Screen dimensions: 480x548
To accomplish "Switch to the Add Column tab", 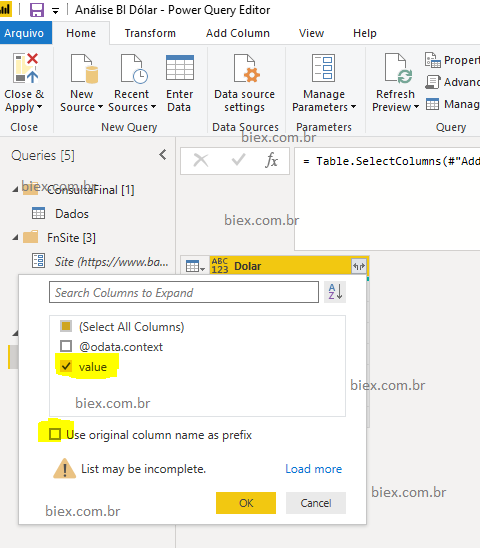I will (238, 33).
